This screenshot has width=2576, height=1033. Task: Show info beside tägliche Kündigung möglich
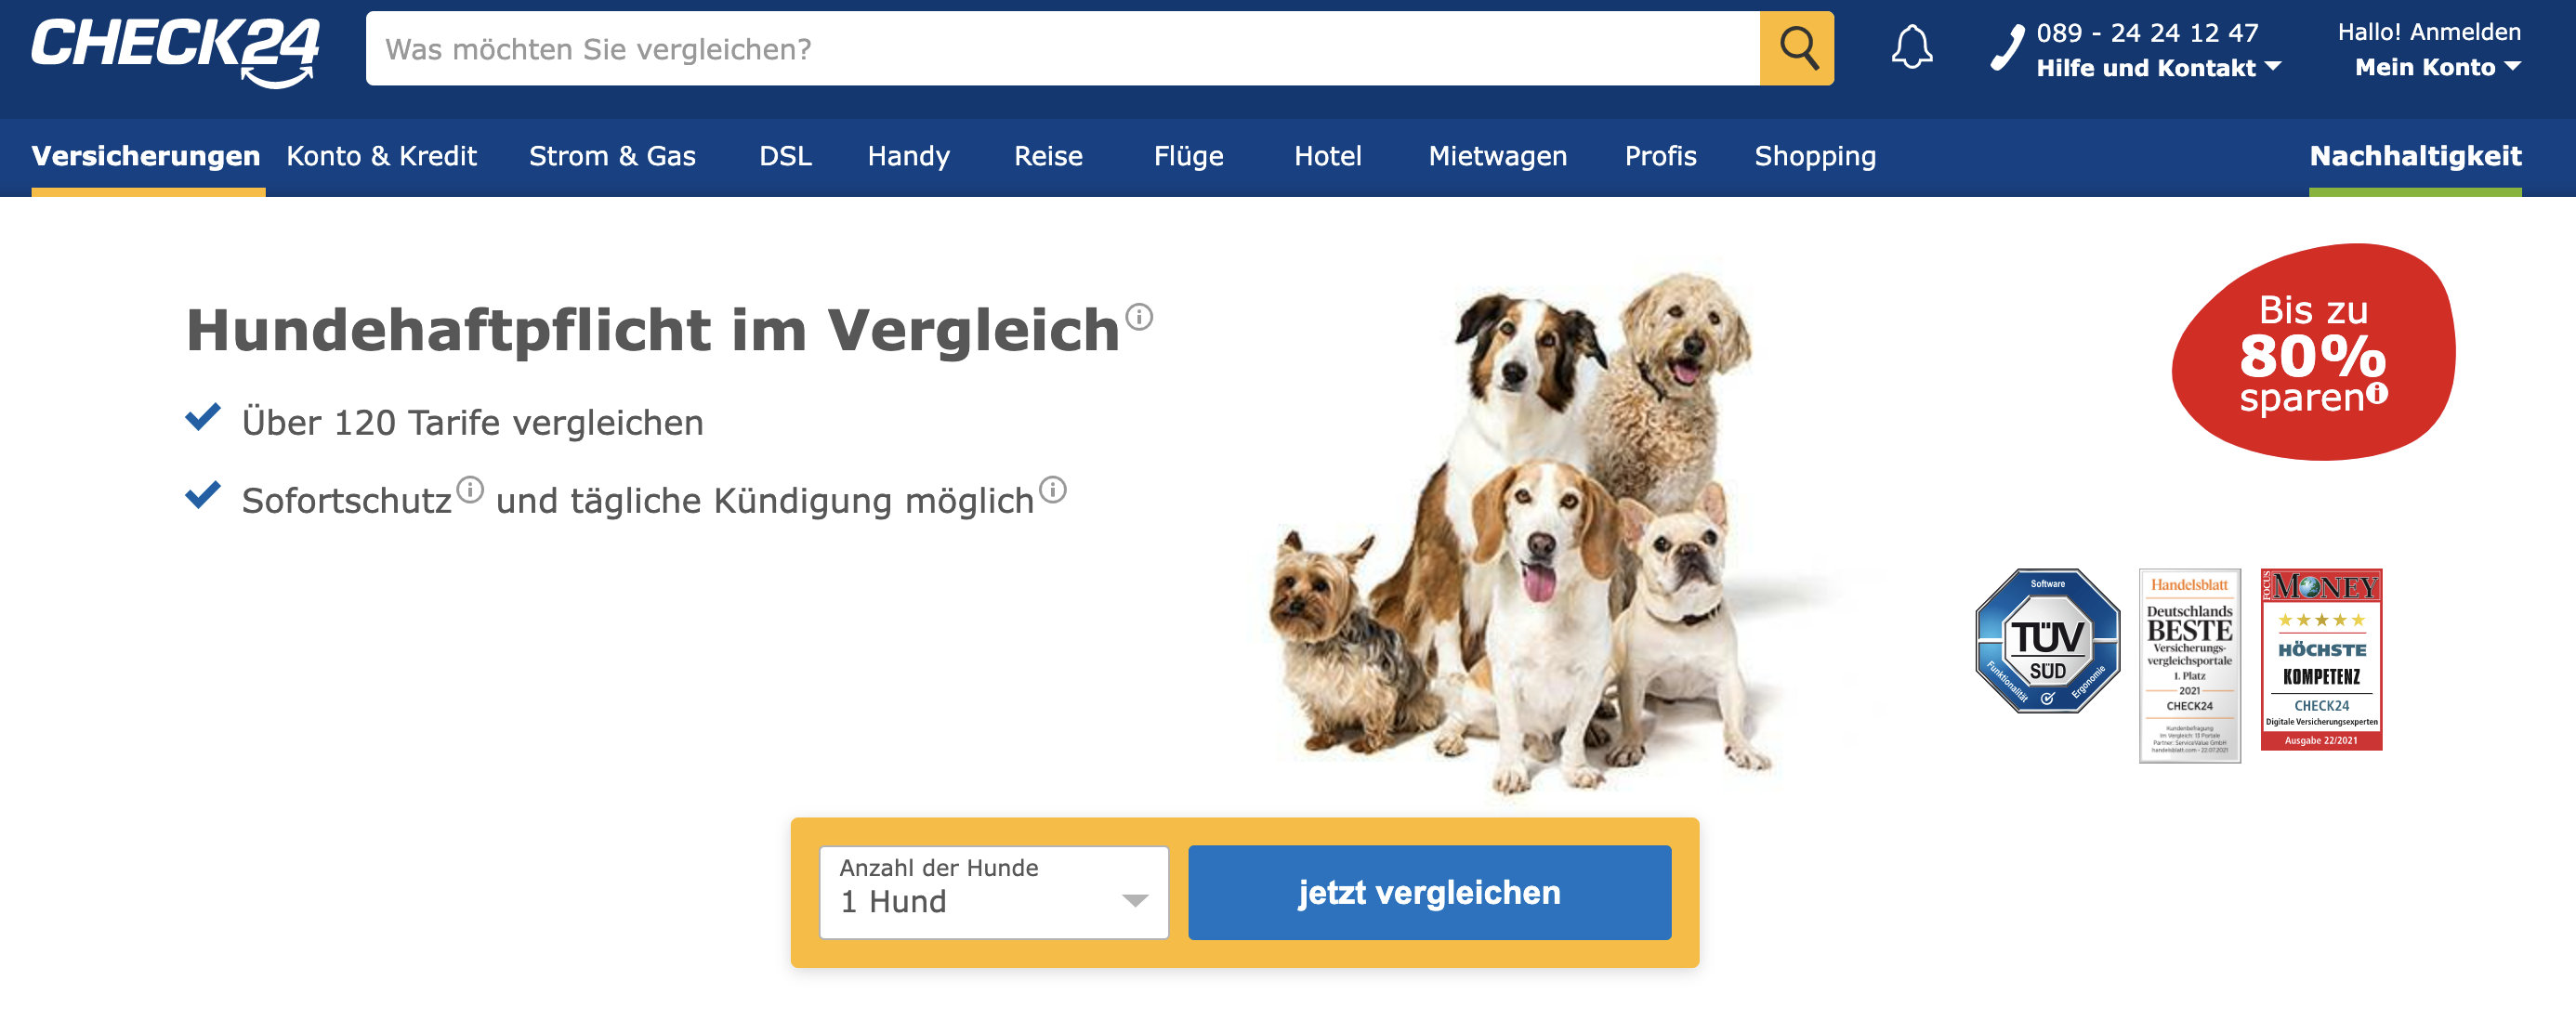tap(1053, 490)
